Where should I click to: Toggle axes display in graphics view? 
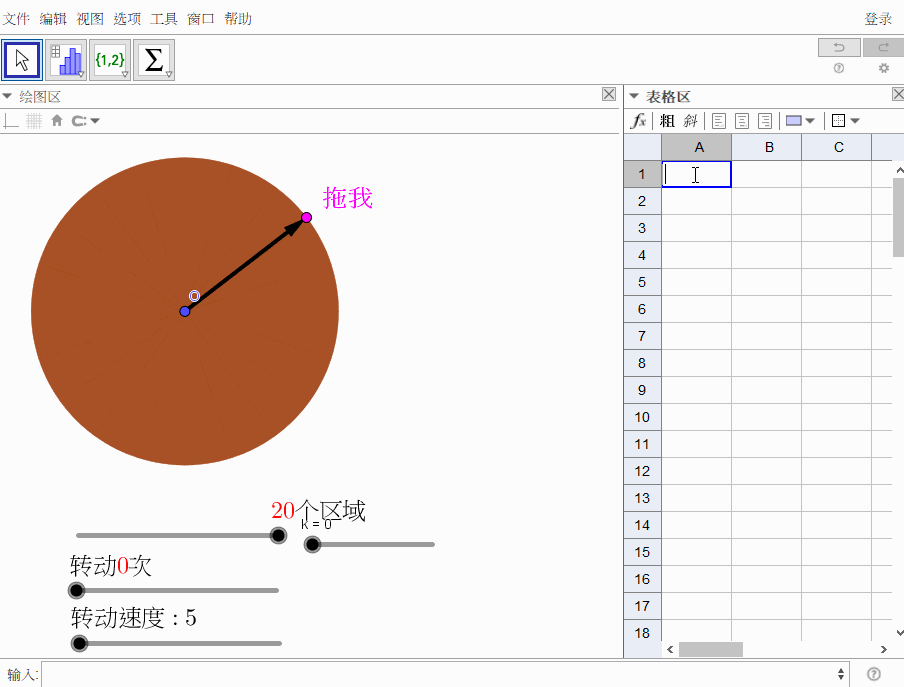[x=12, y=121]
